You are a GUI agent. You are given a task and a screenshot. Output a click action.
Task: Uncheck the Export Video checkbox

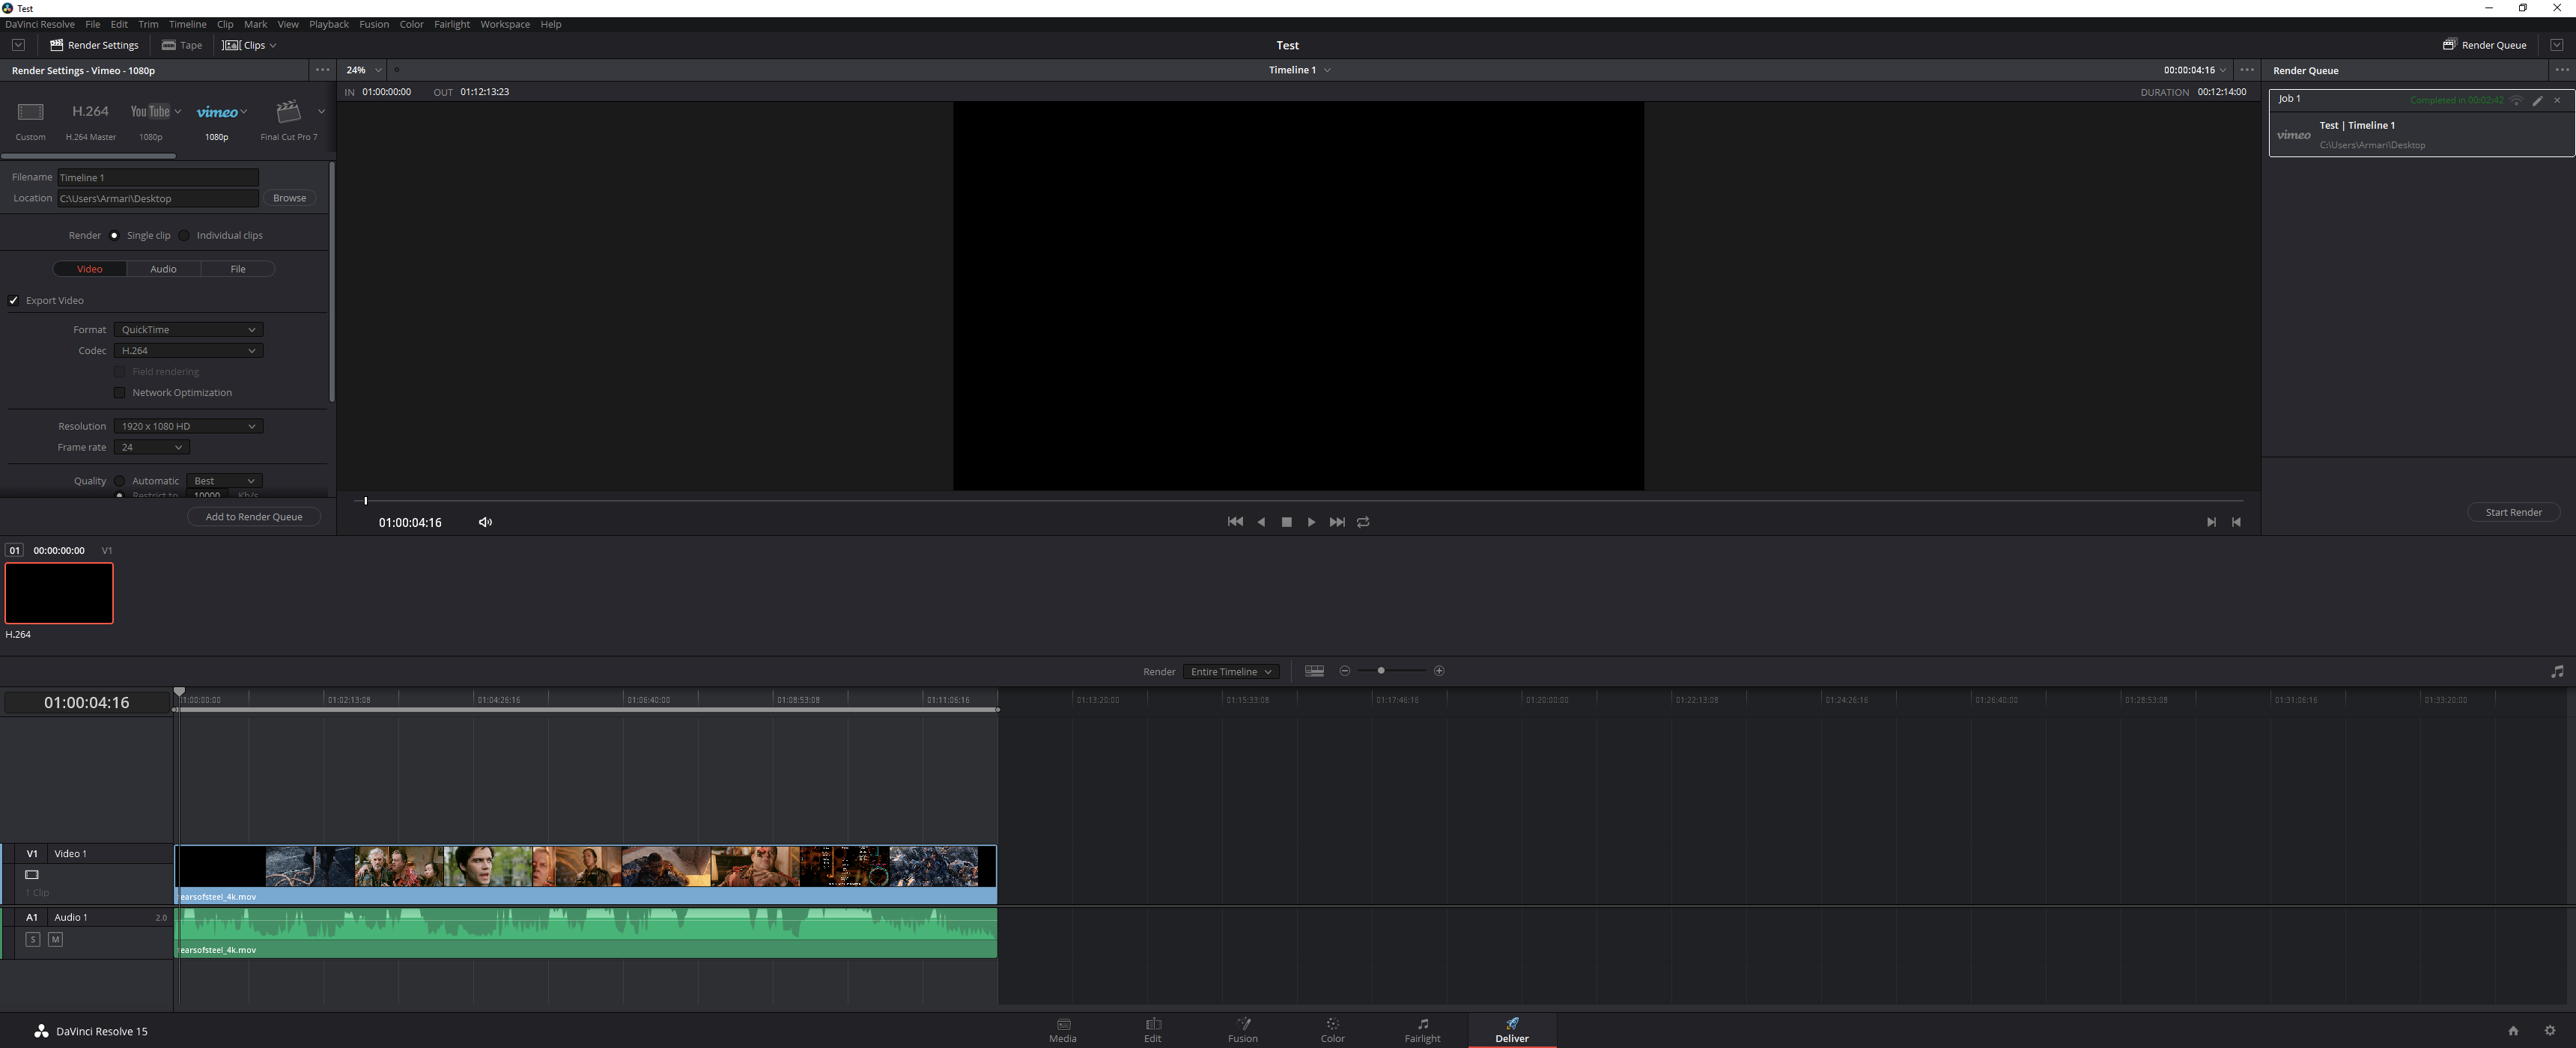click(x=14, y=301)
